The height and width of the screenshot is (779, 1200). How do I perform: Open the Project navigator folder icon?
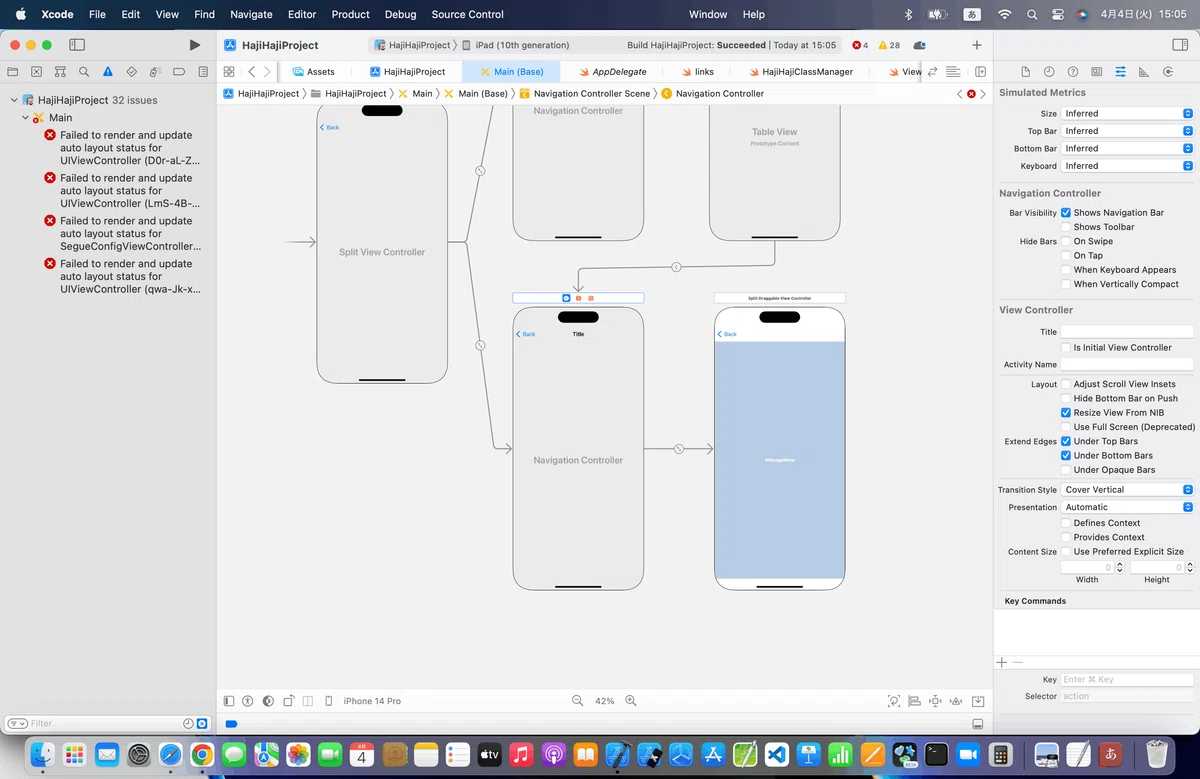(x=13, y=72)
